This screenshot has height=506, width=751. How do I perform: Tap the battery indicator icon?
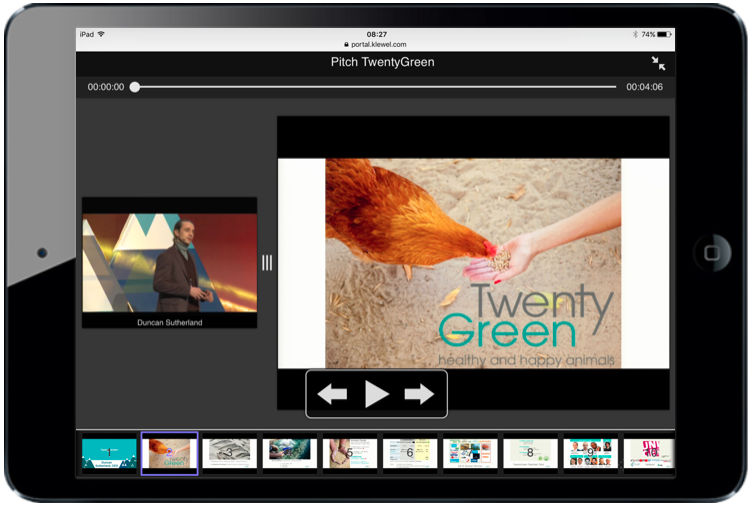(664, 34)
